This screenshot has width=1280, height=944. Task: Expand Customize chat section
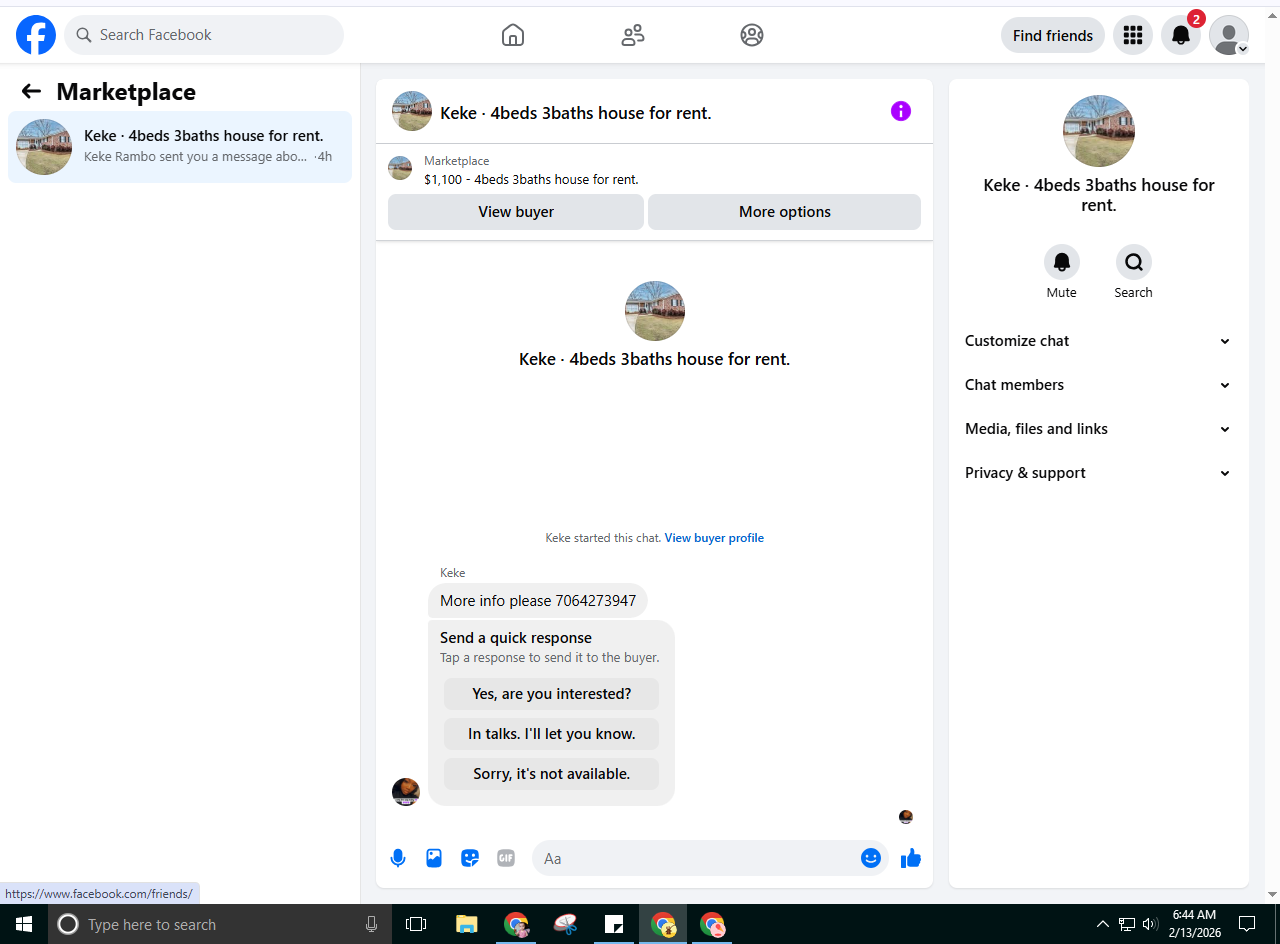[x=1097, y=341]
